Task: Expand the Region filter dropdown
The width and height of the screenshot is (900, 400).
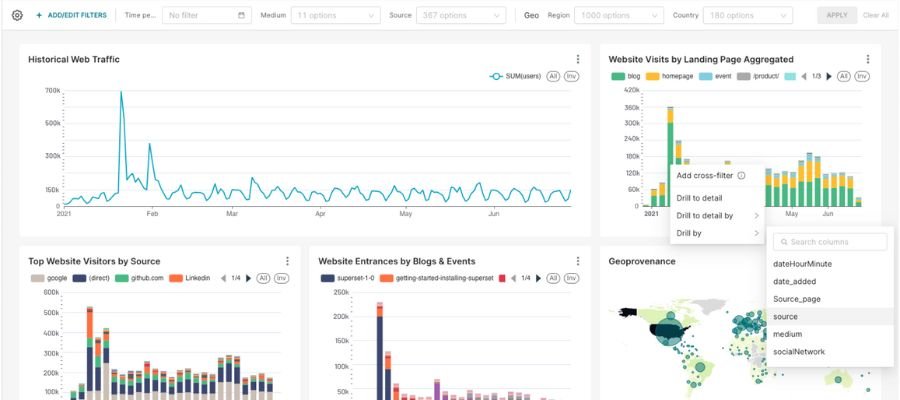Action: pos(619,15)
